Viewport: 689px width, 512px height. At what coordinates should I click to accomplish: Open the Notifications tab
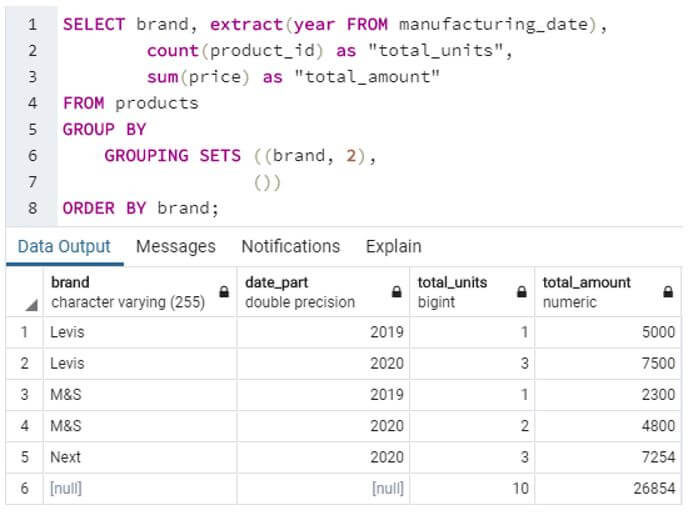[290, 246]
